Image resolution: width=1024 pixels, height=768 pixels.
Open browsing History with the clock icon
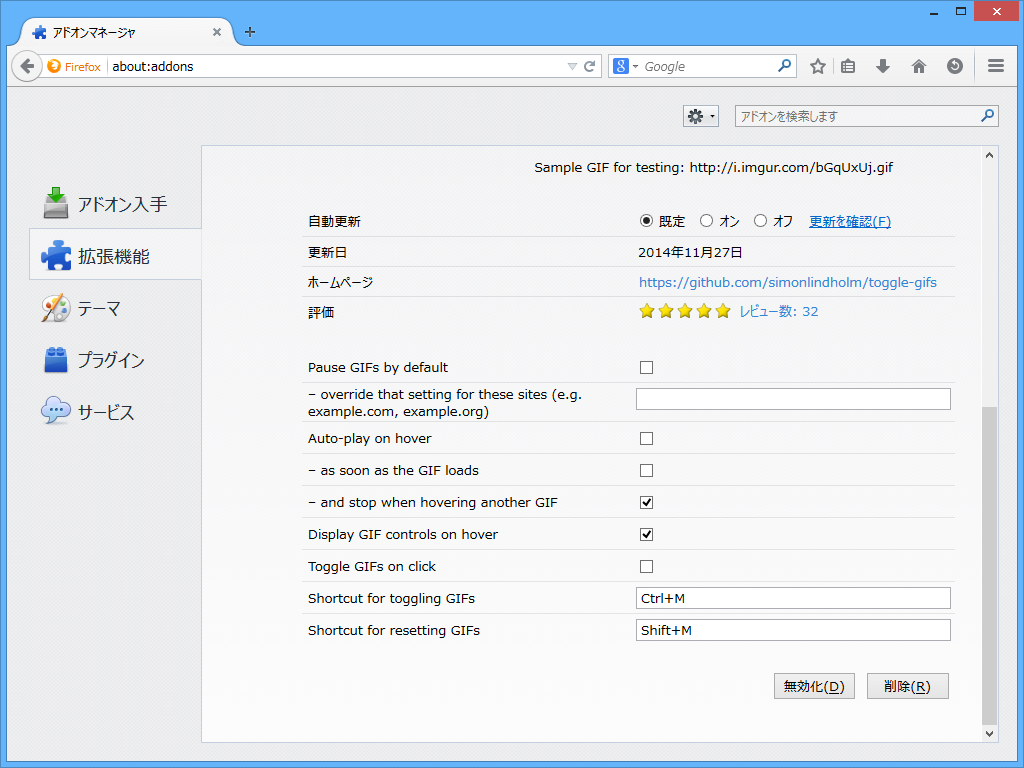955,65
